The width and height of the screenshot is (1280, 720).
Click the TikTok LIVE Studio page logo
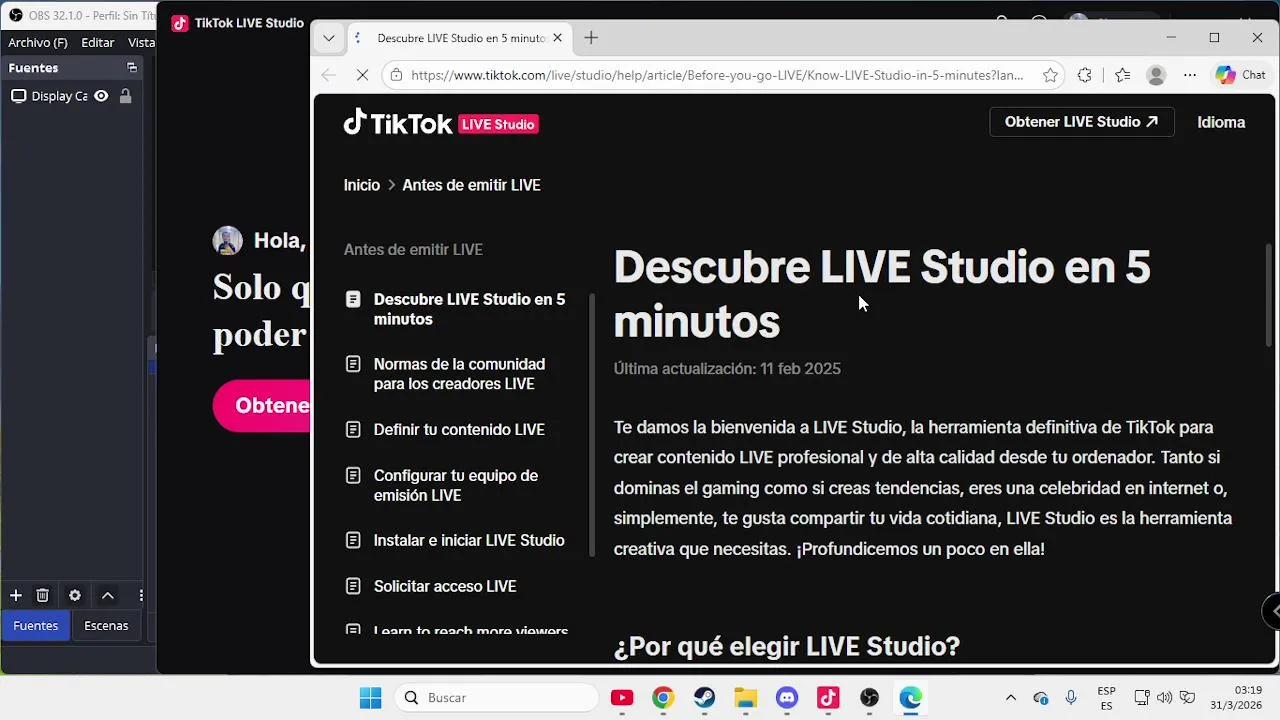click(x=441, y=123)
